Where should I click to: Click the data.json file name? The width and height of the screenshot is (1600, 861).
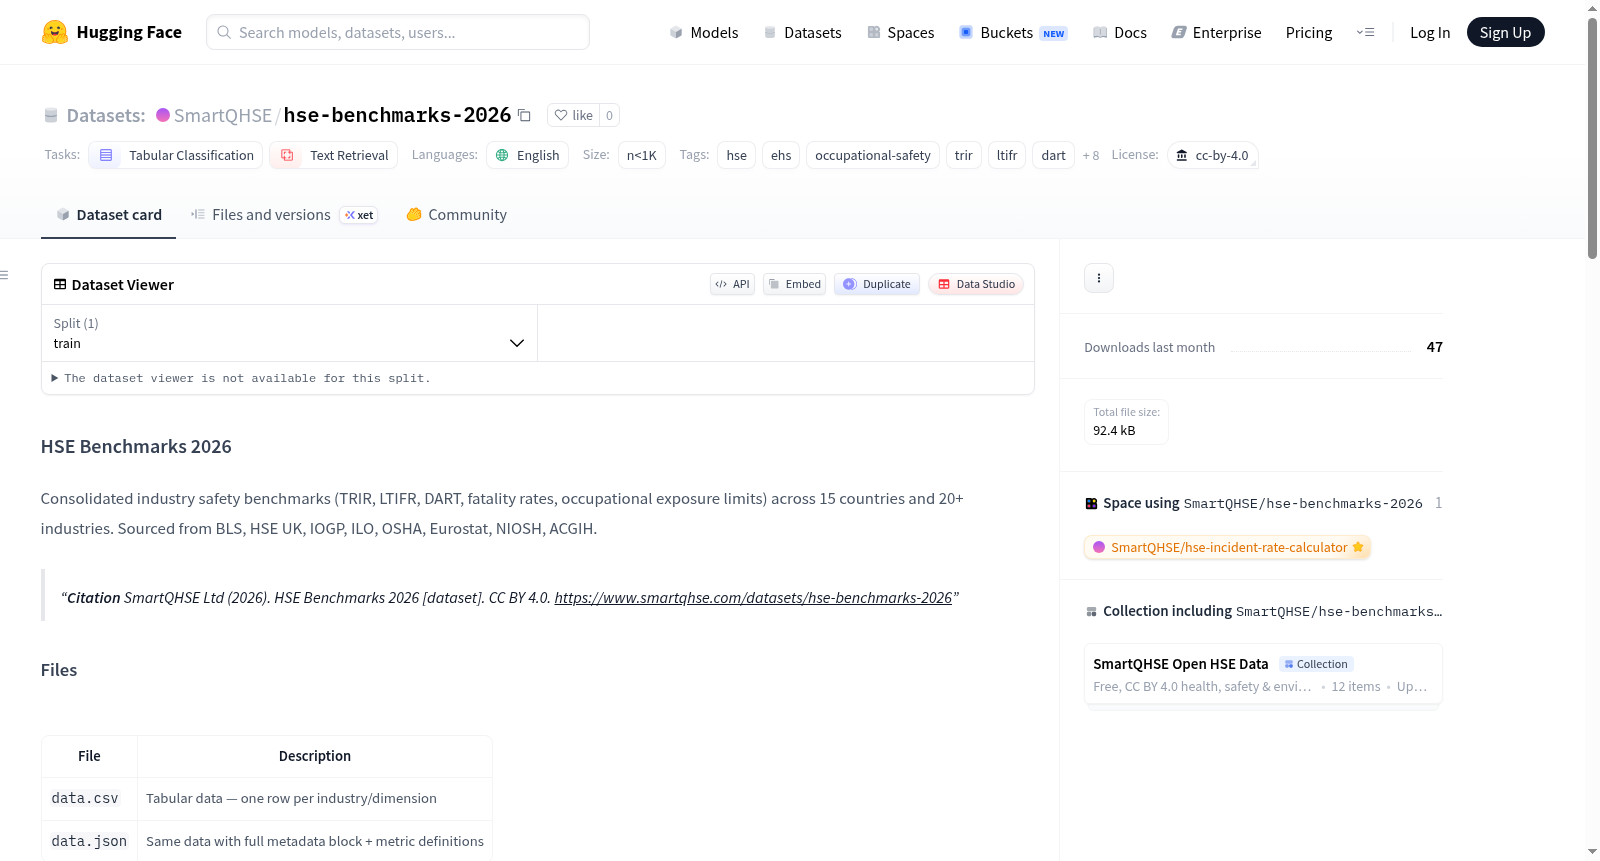pos(89,841)
